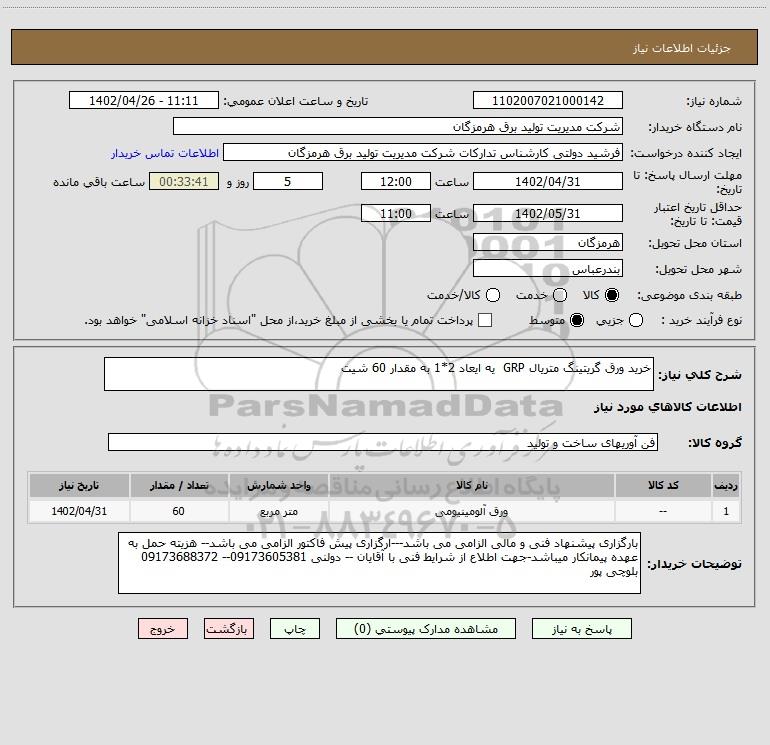Screen dimensions: 770x745
Task: Click response deadline date 1402/04/31 field
Action: (x=548, y=181)
